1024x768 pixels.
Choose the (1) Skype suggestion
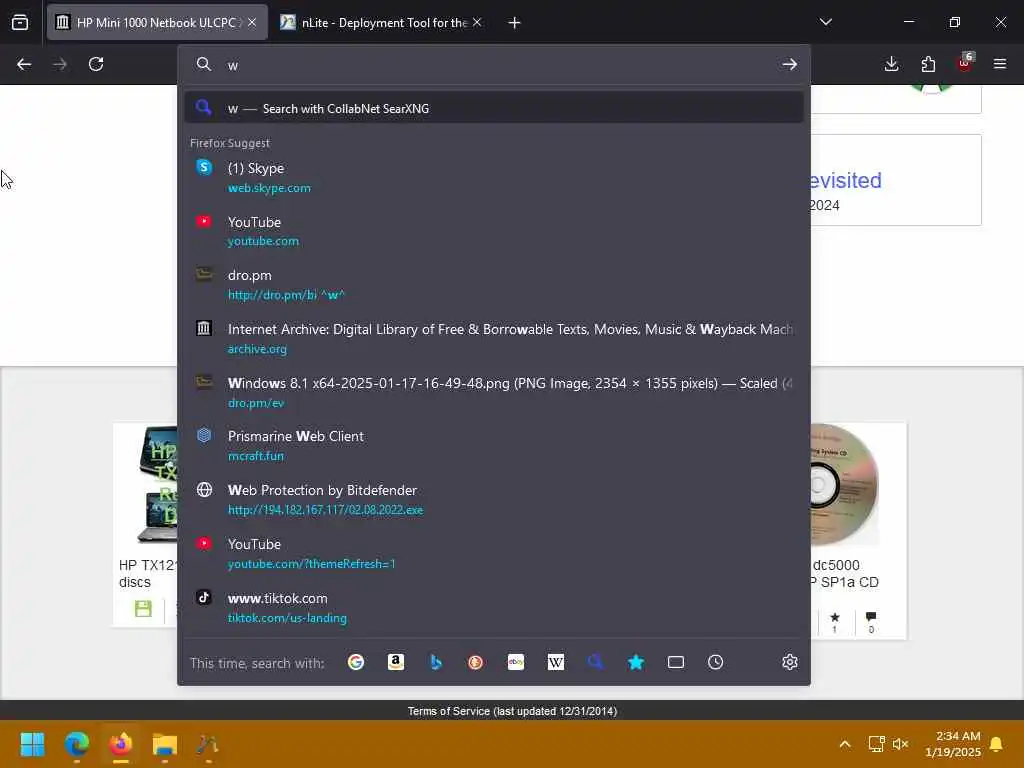click(494, 177)
